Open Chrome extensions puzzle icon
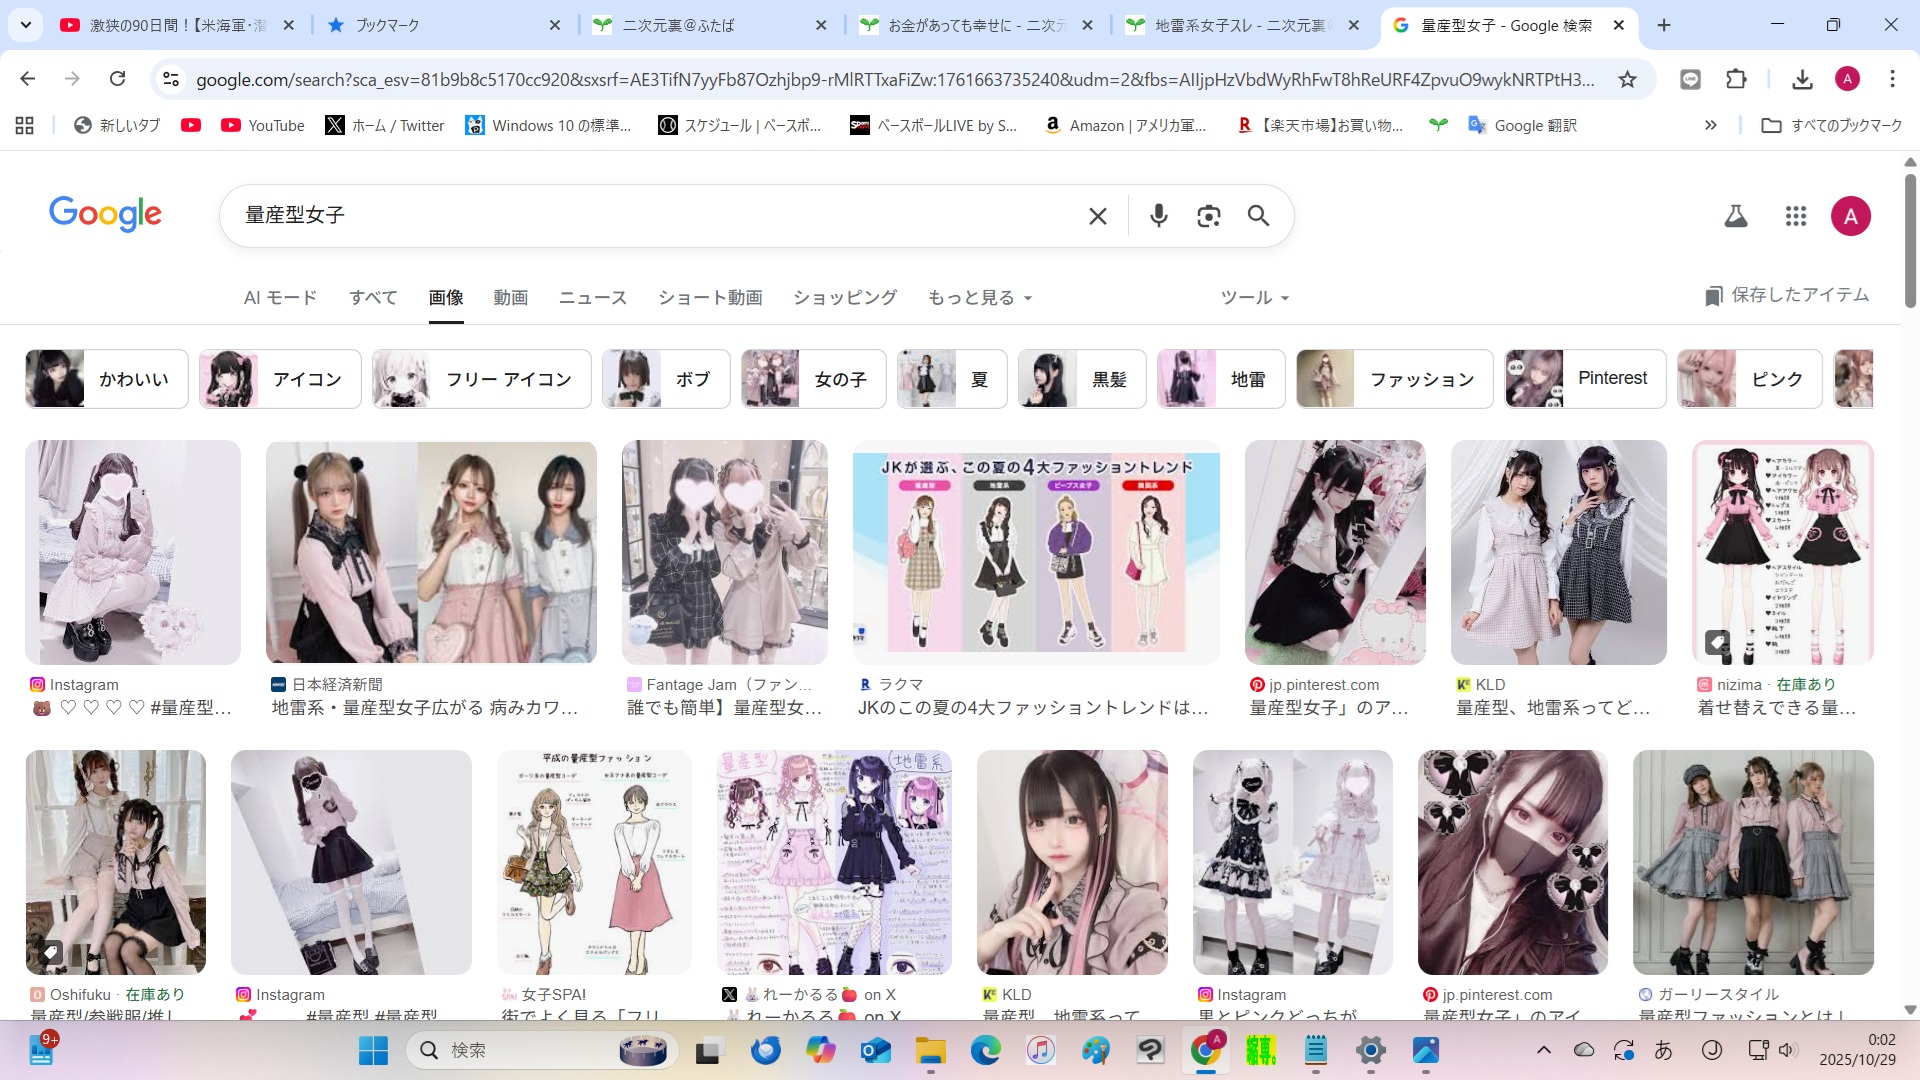Viewport: 1920px width, 1080px height. point(1736,79)
